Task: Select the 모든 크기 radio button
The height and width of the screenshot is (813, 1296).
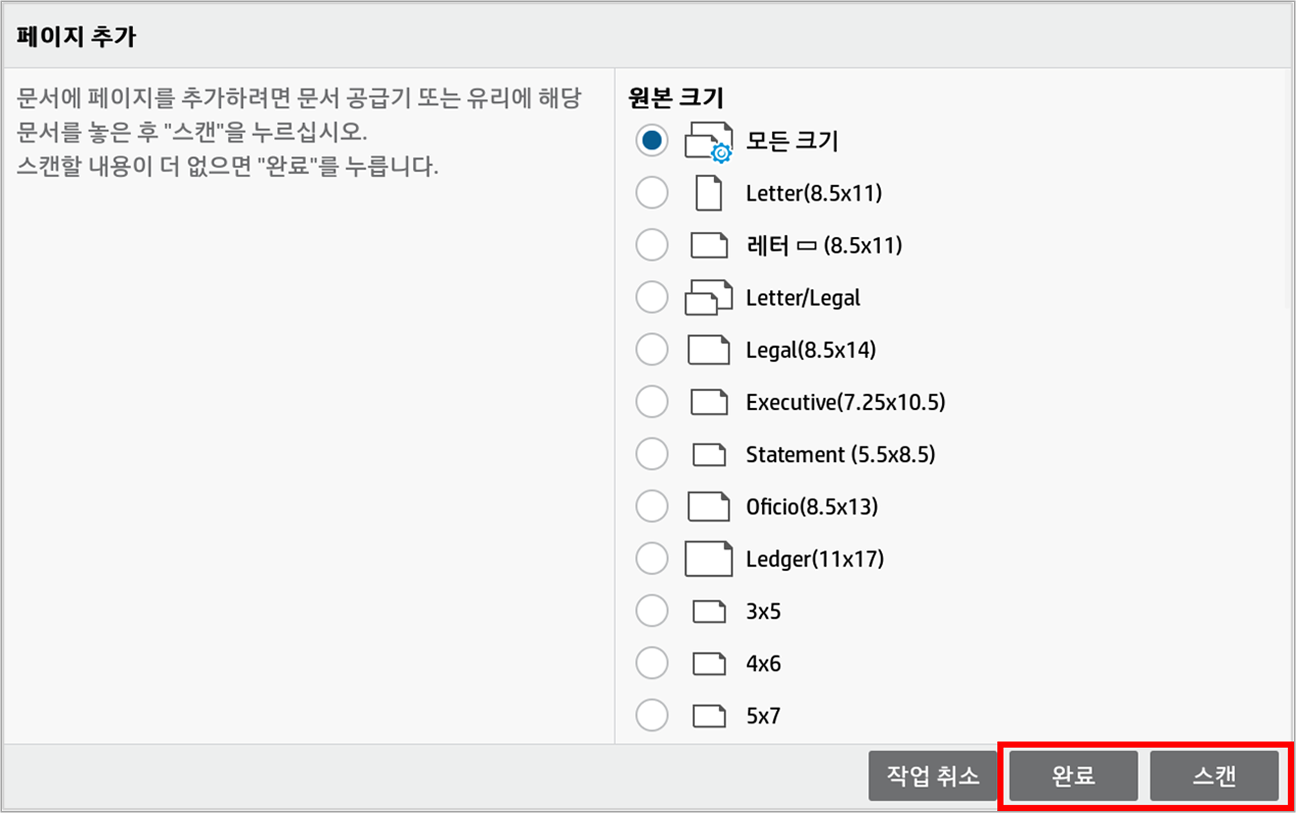Action: (x=652, y=141)
